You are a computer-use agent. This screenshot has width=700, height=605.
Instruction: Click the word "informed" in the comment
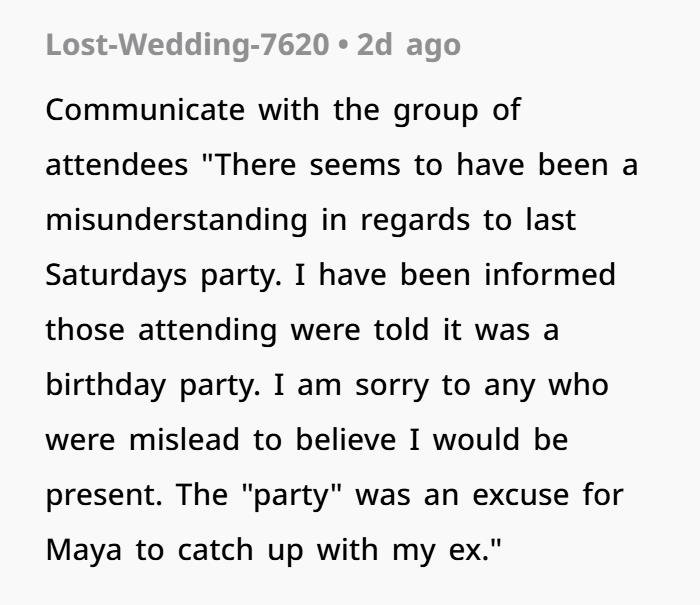(x=550, y=274)
